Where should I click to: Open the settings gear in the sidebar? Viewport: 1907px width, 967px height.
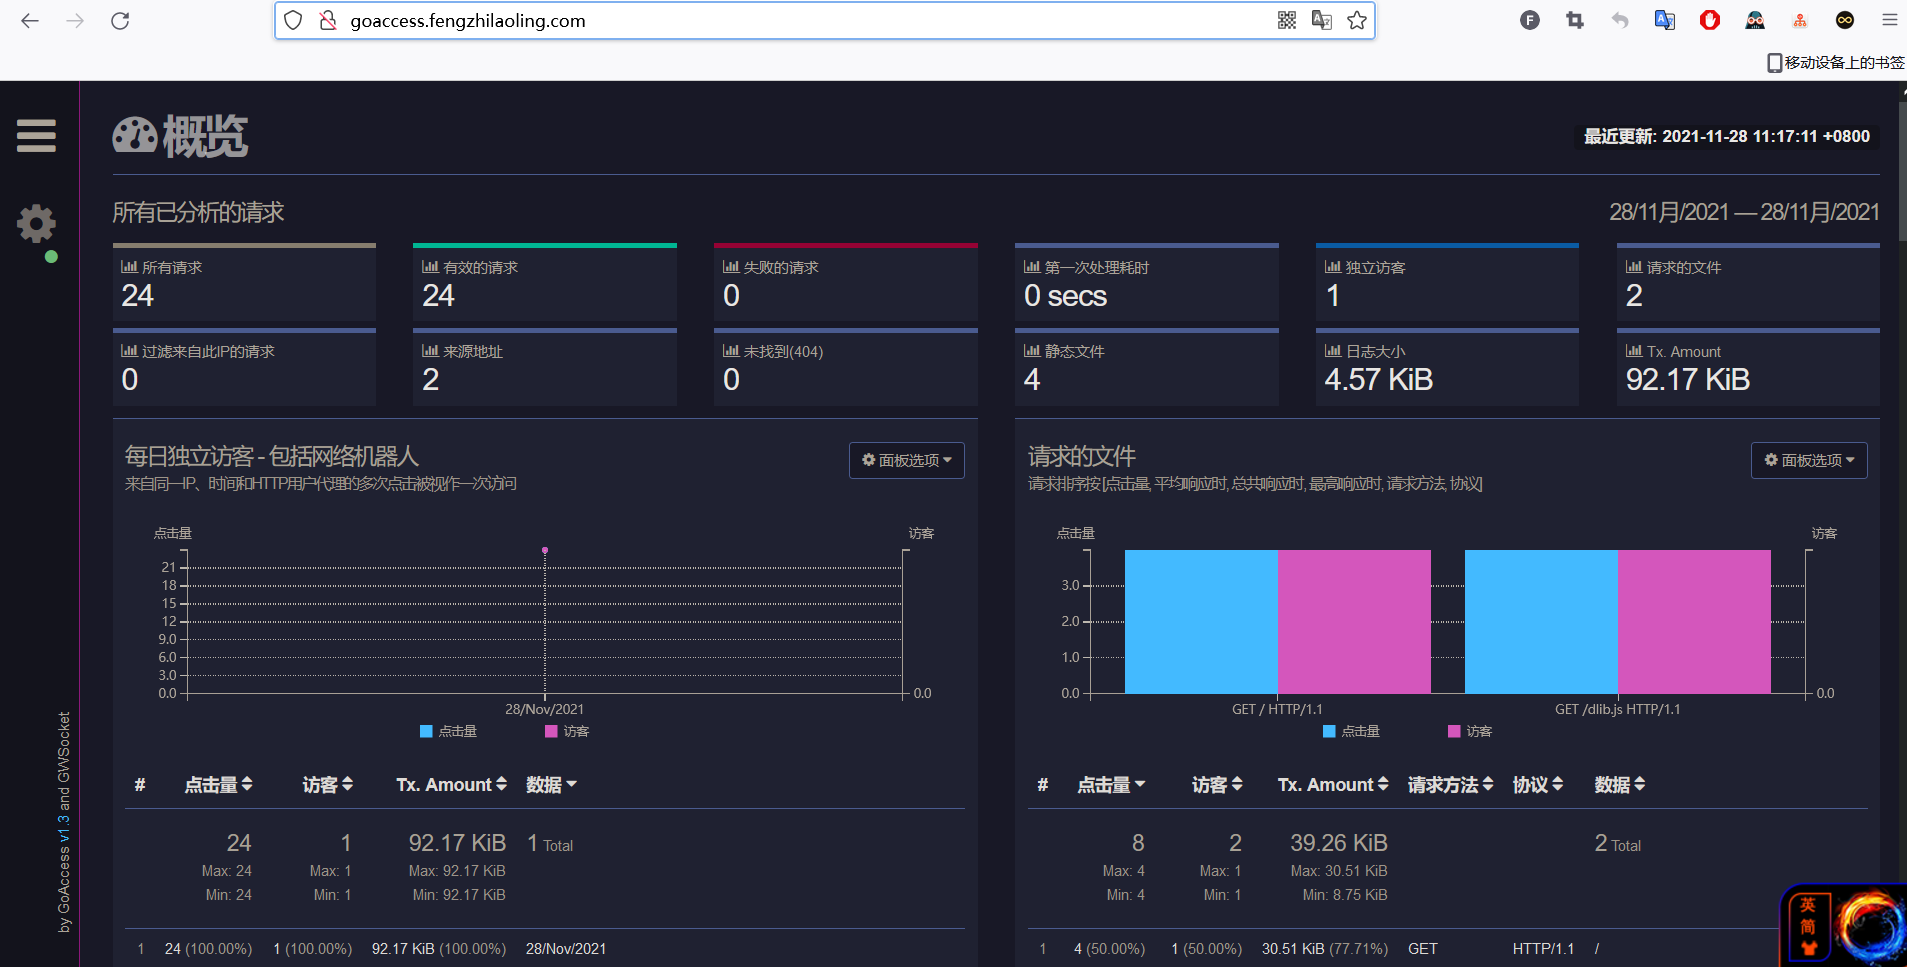[36, 224]
